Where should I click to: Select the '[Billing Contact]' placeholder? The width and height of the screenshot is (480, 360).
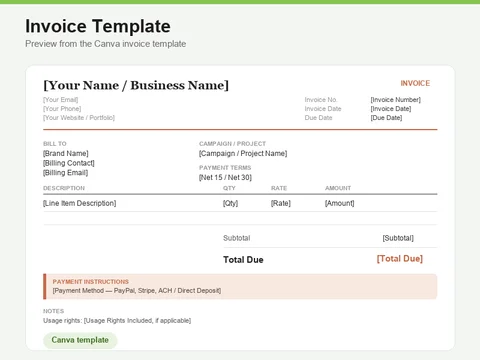69,163
